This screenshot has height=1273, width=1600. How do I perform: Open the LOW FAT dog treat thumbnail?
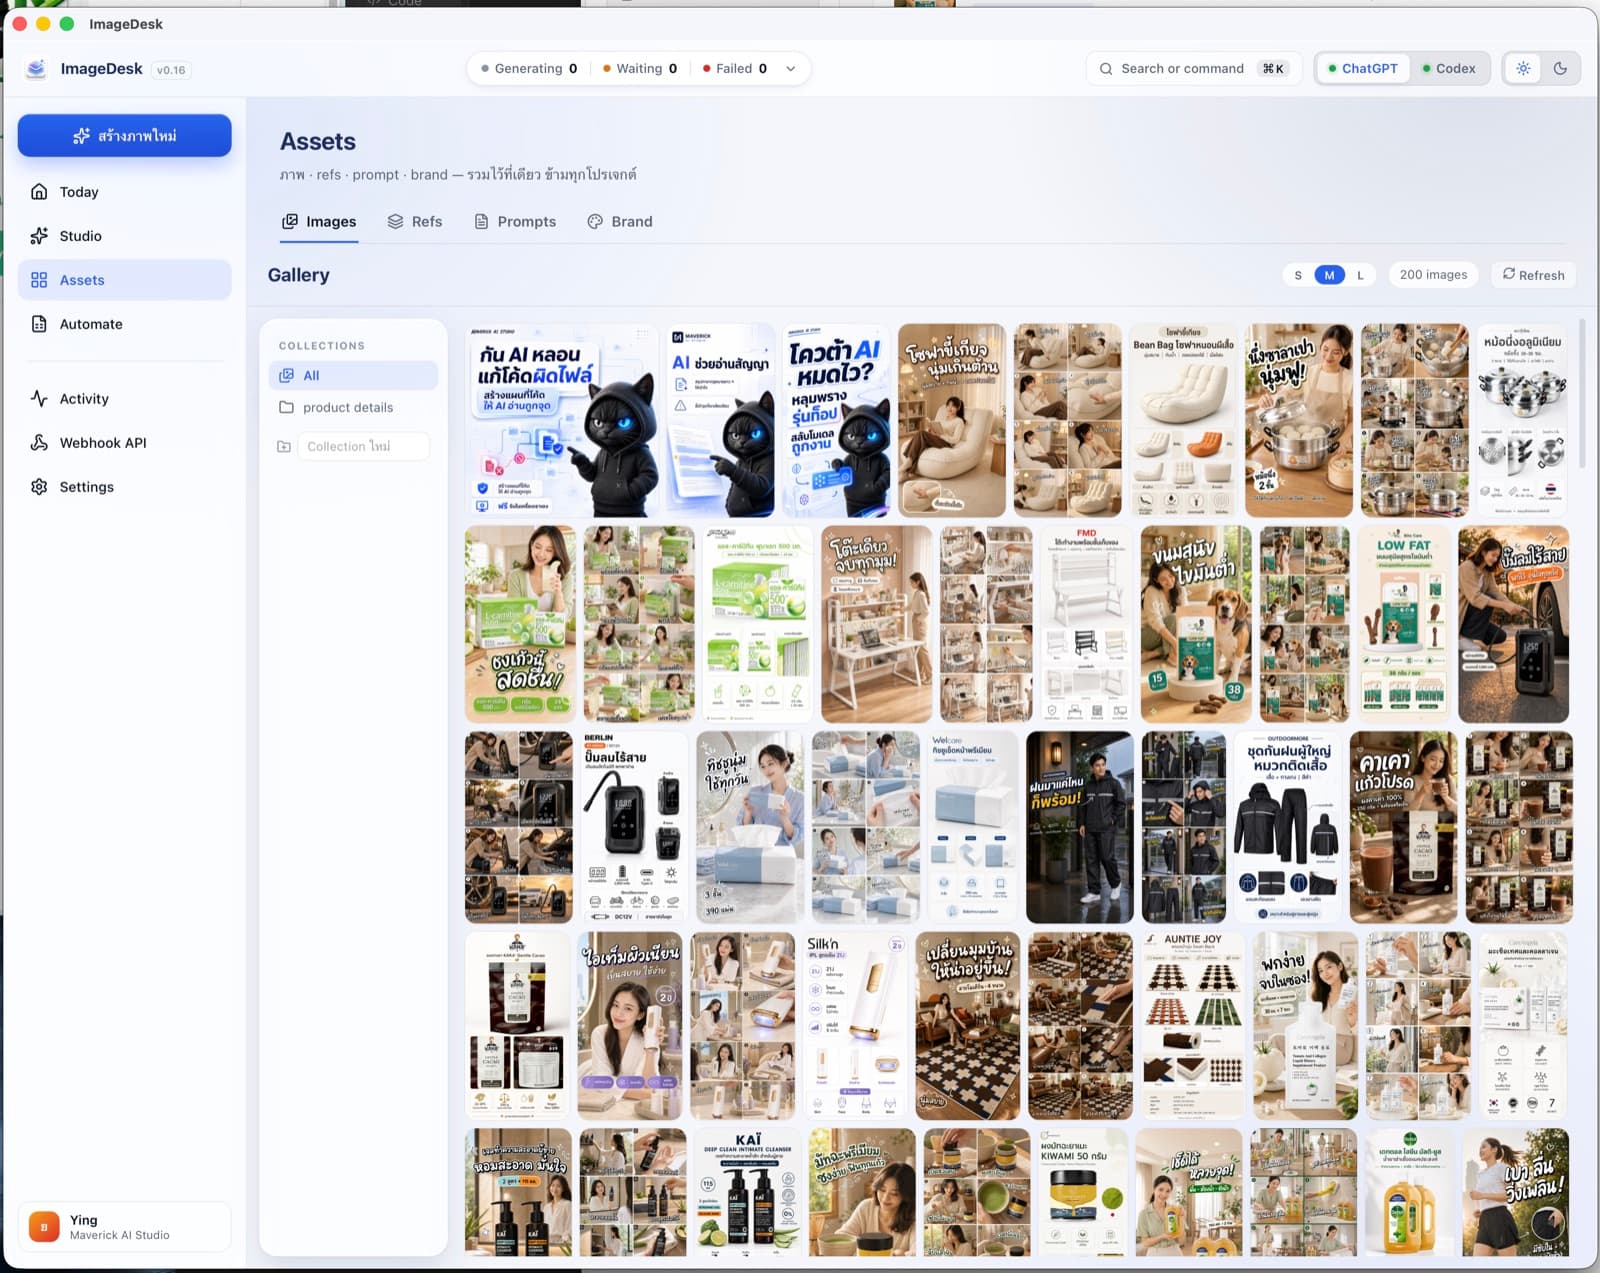[1403, 624]
